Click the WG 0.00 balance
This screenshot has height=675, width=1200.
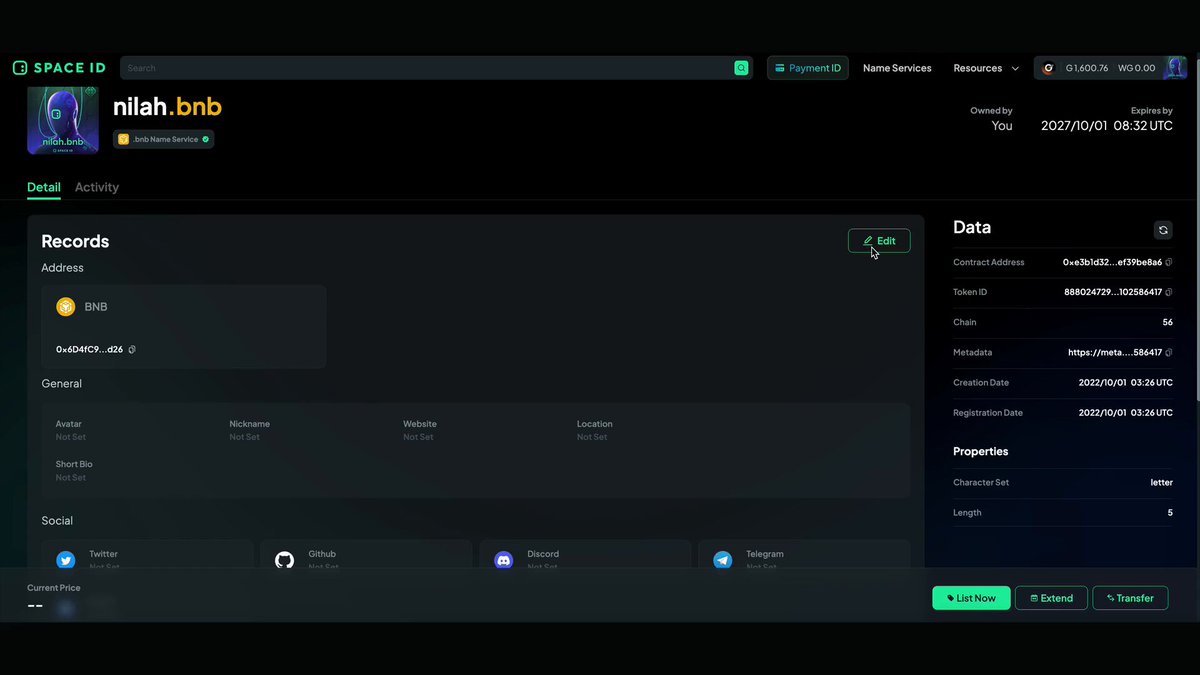pyautogui.click(x=1137, y=68)
